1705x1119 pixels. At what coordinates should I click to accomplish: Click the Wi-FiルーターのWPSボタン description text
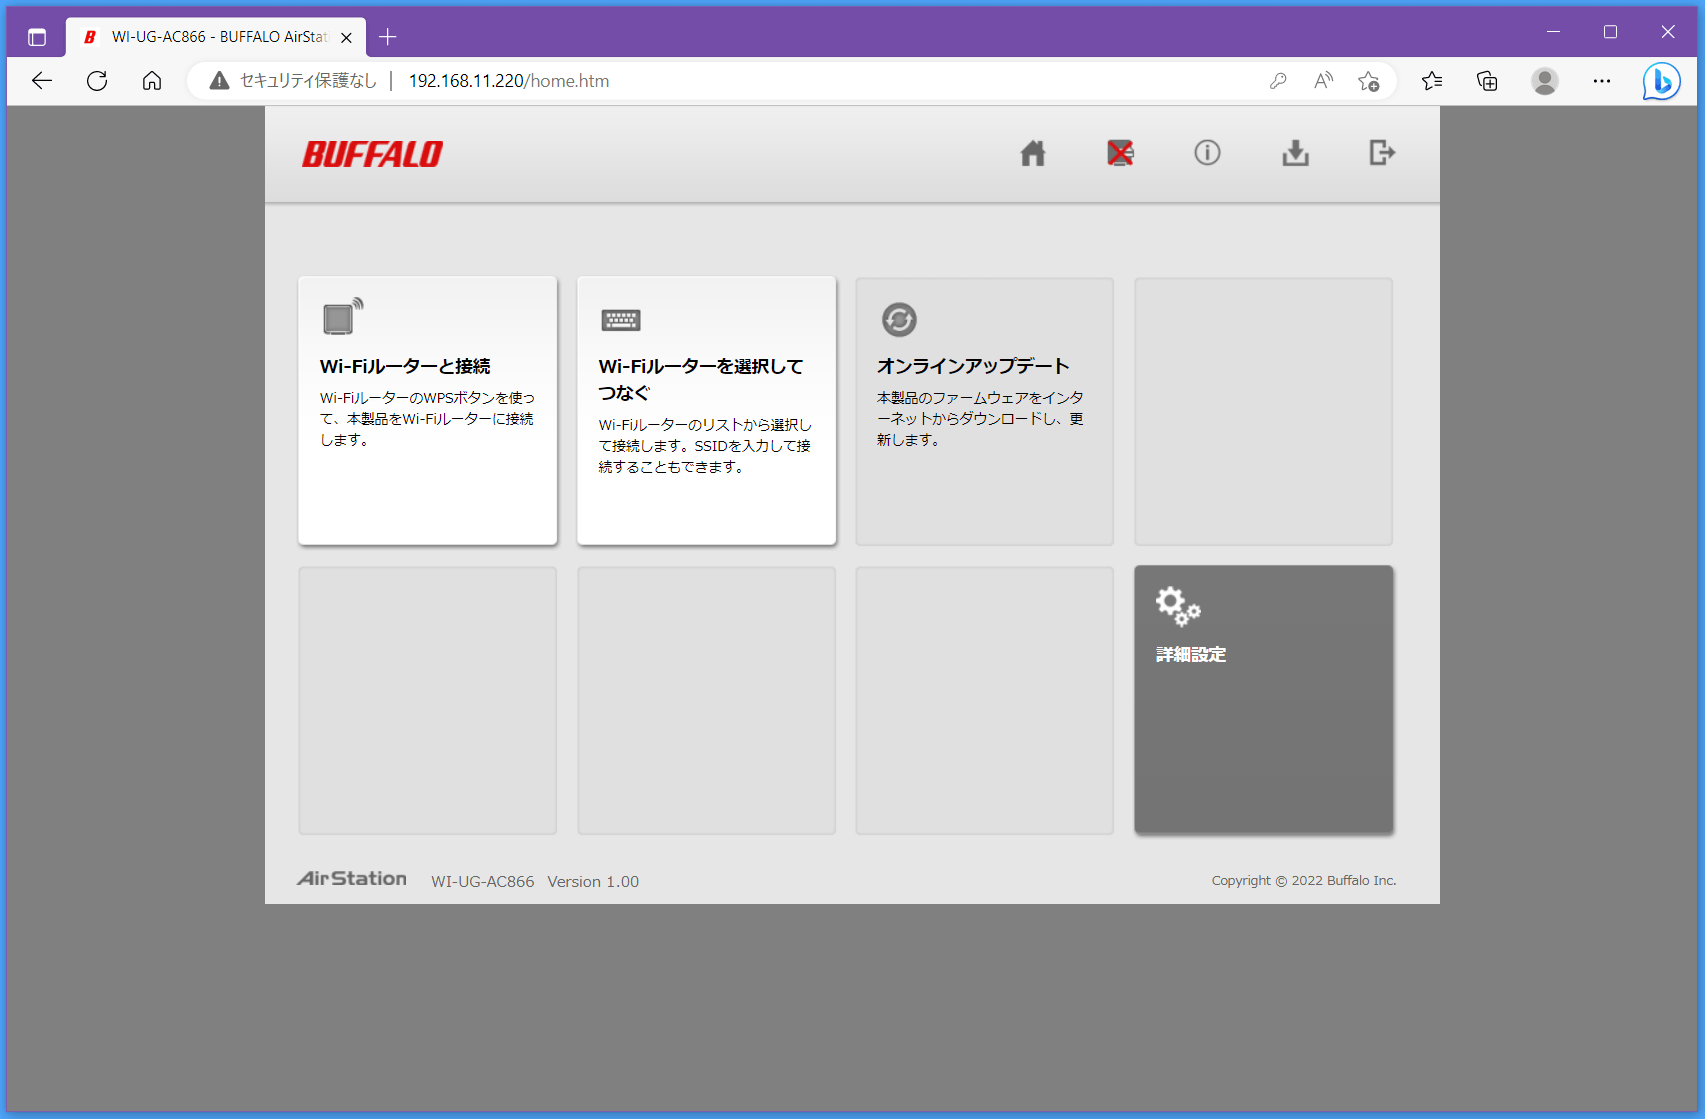(x=427, y=418)
